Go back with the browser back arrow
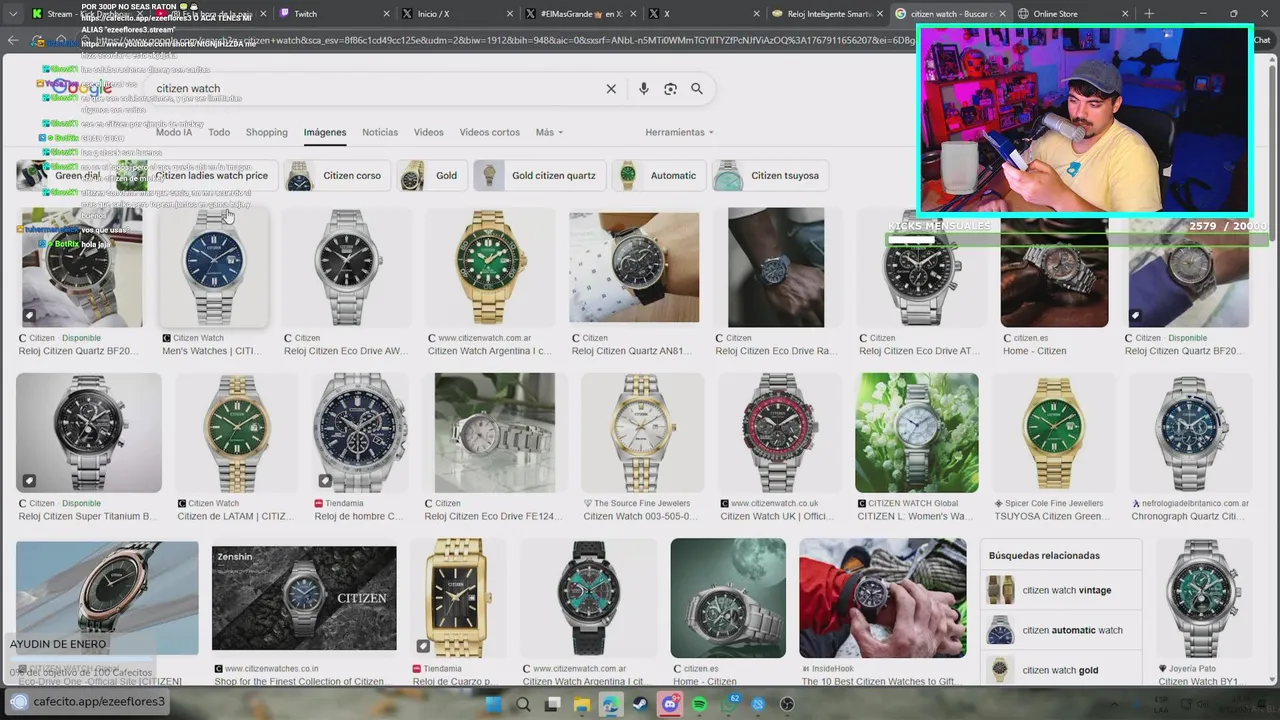Viewport: 1280px width, 720px height. tap(13, 40)
